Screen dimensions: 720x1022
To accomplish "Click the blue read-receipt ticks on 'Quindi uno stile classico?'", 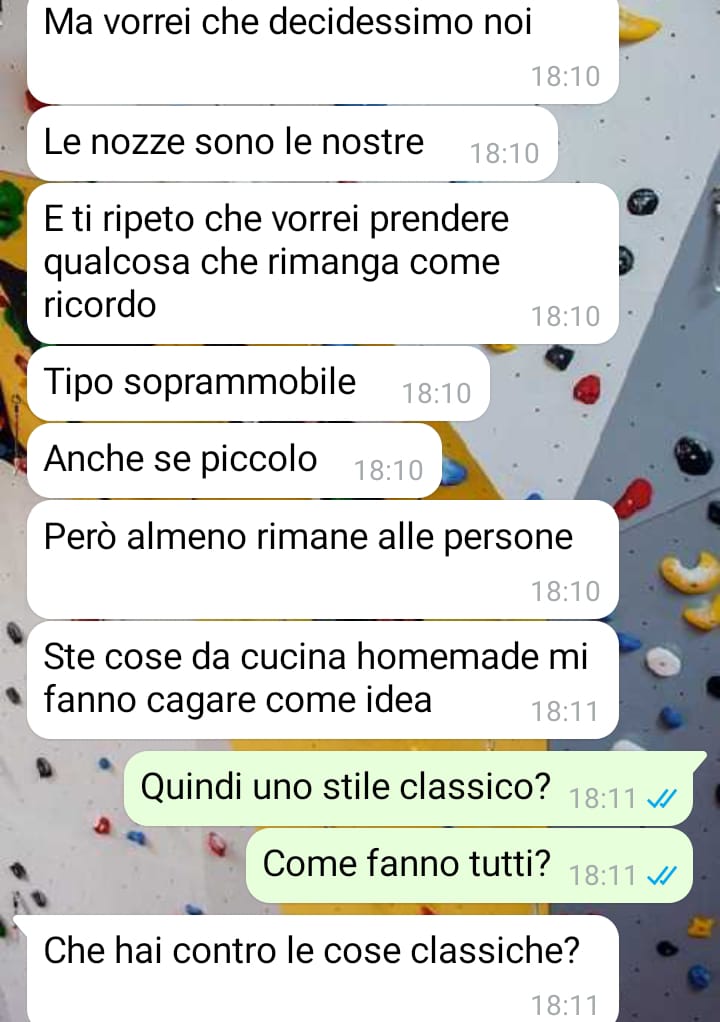I will point(661,799).
